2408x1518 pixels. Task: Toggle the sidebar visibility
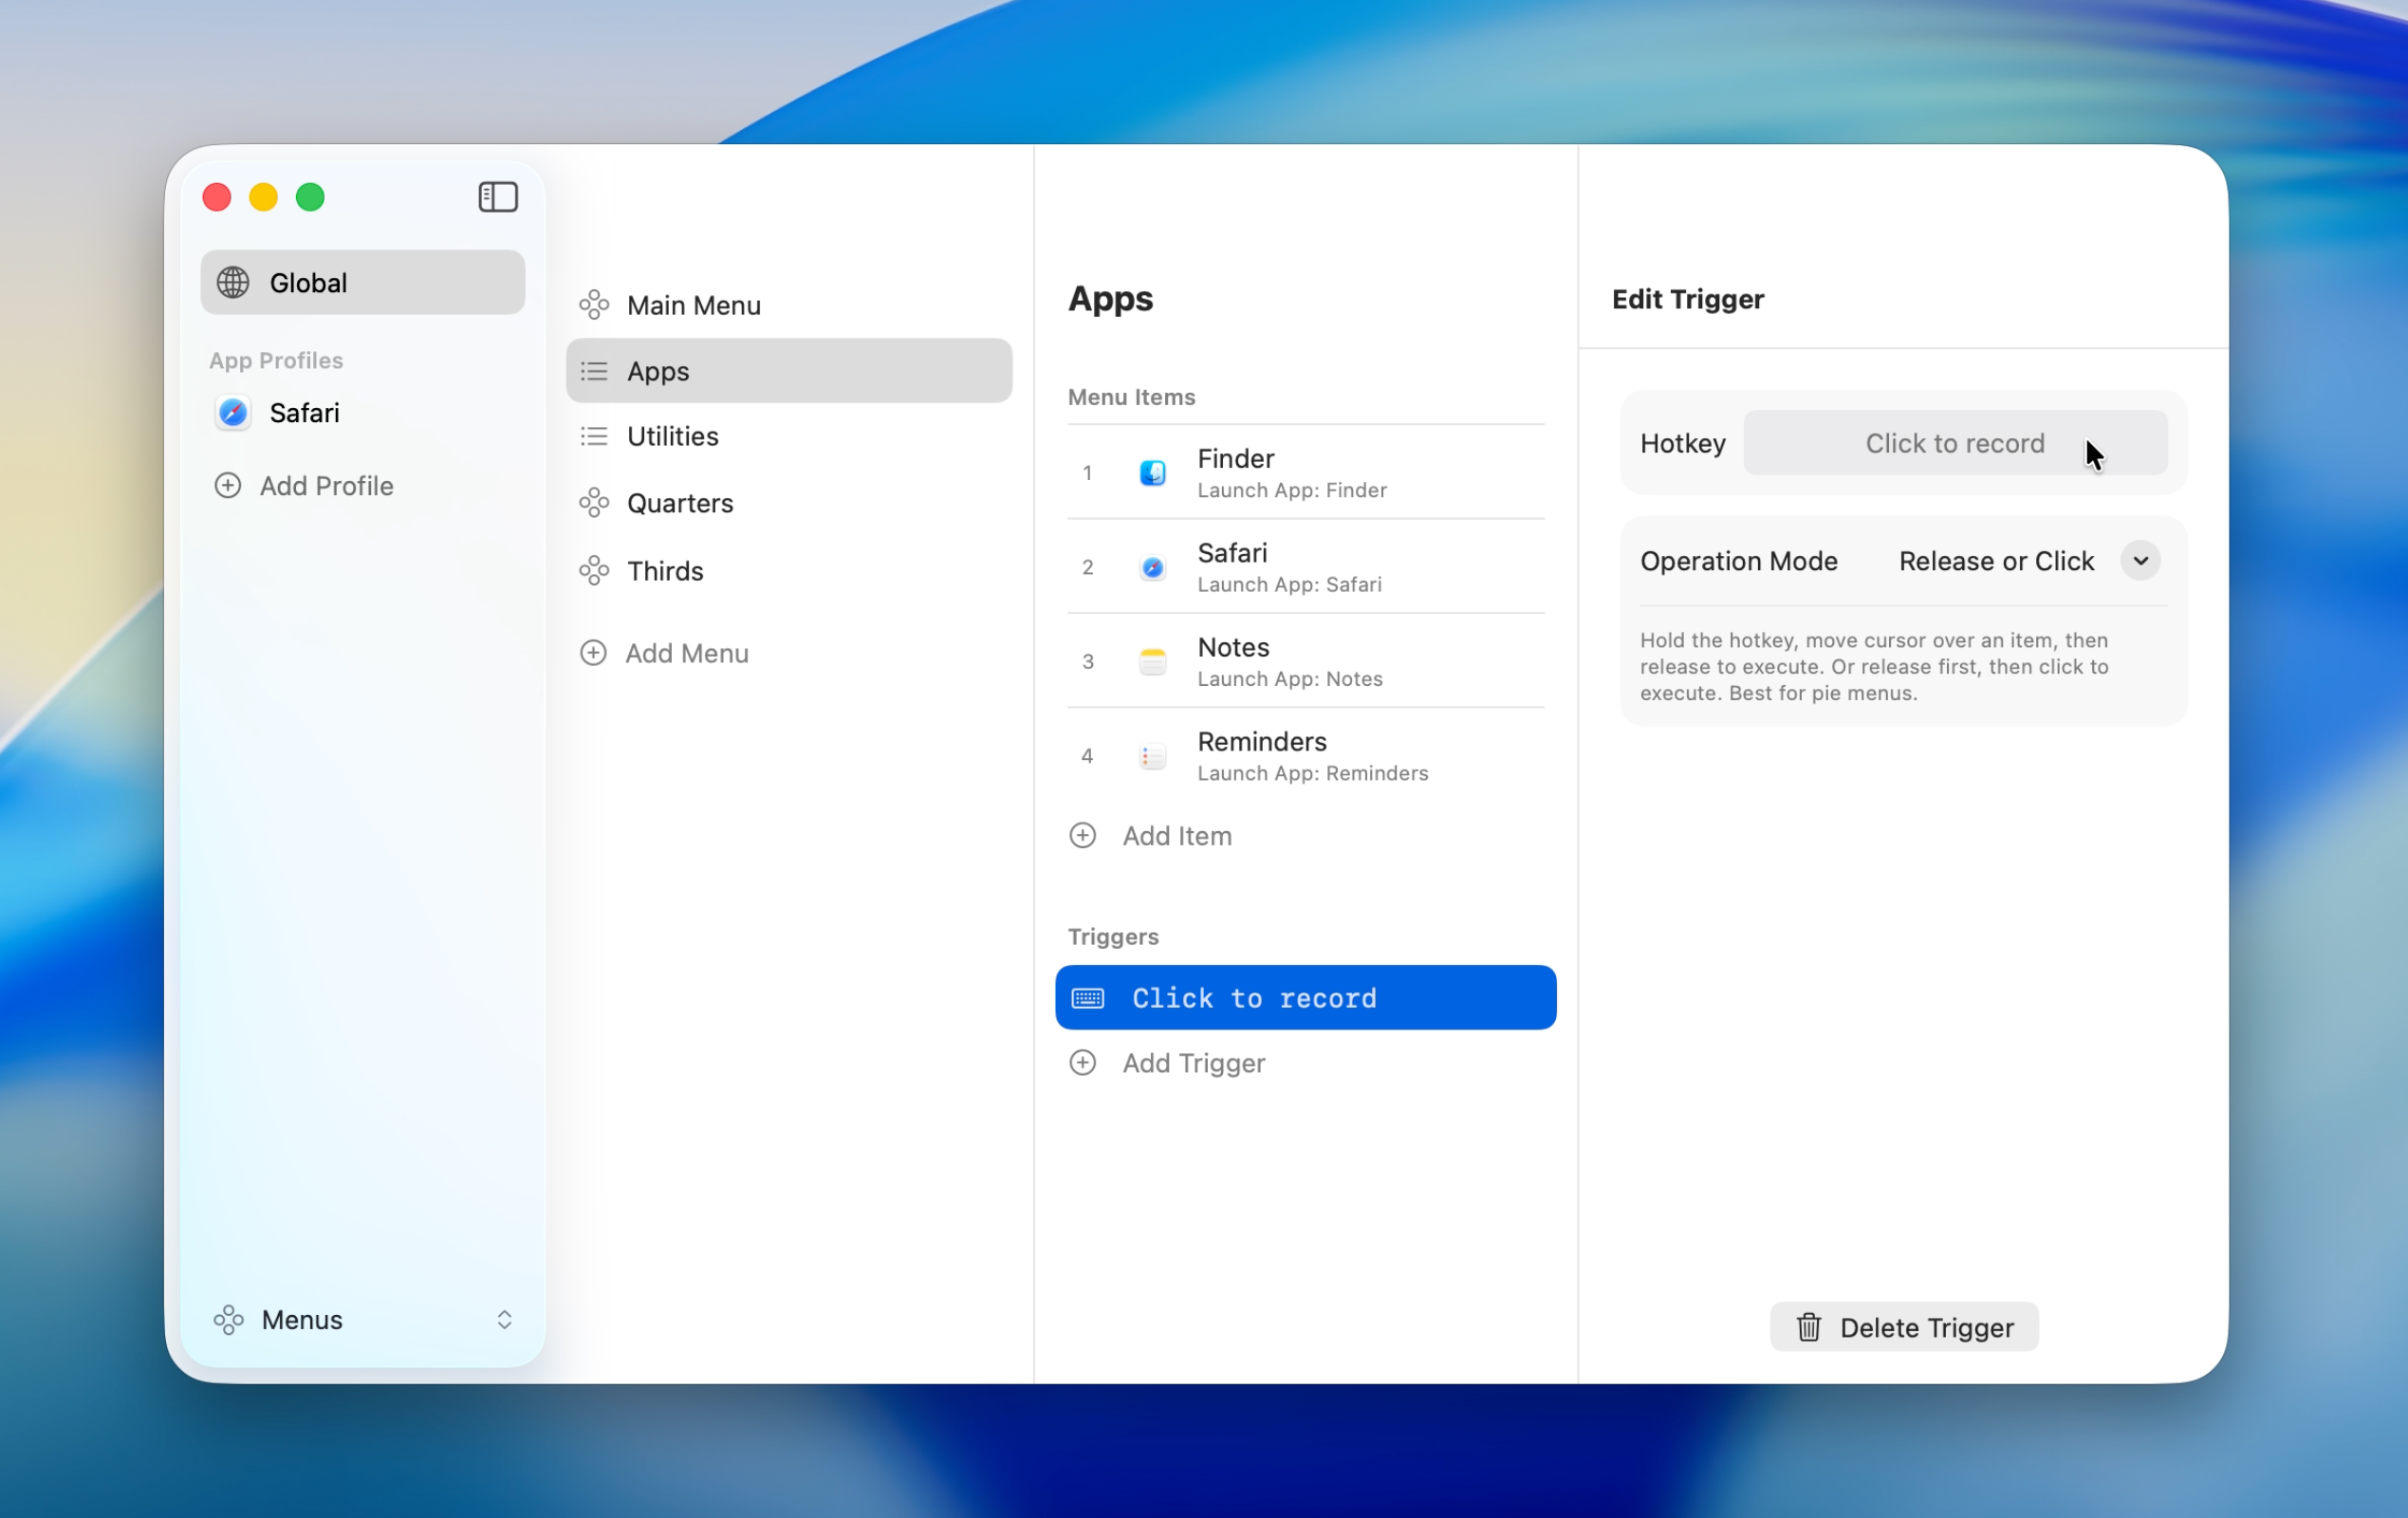click(x=497, y=196)
